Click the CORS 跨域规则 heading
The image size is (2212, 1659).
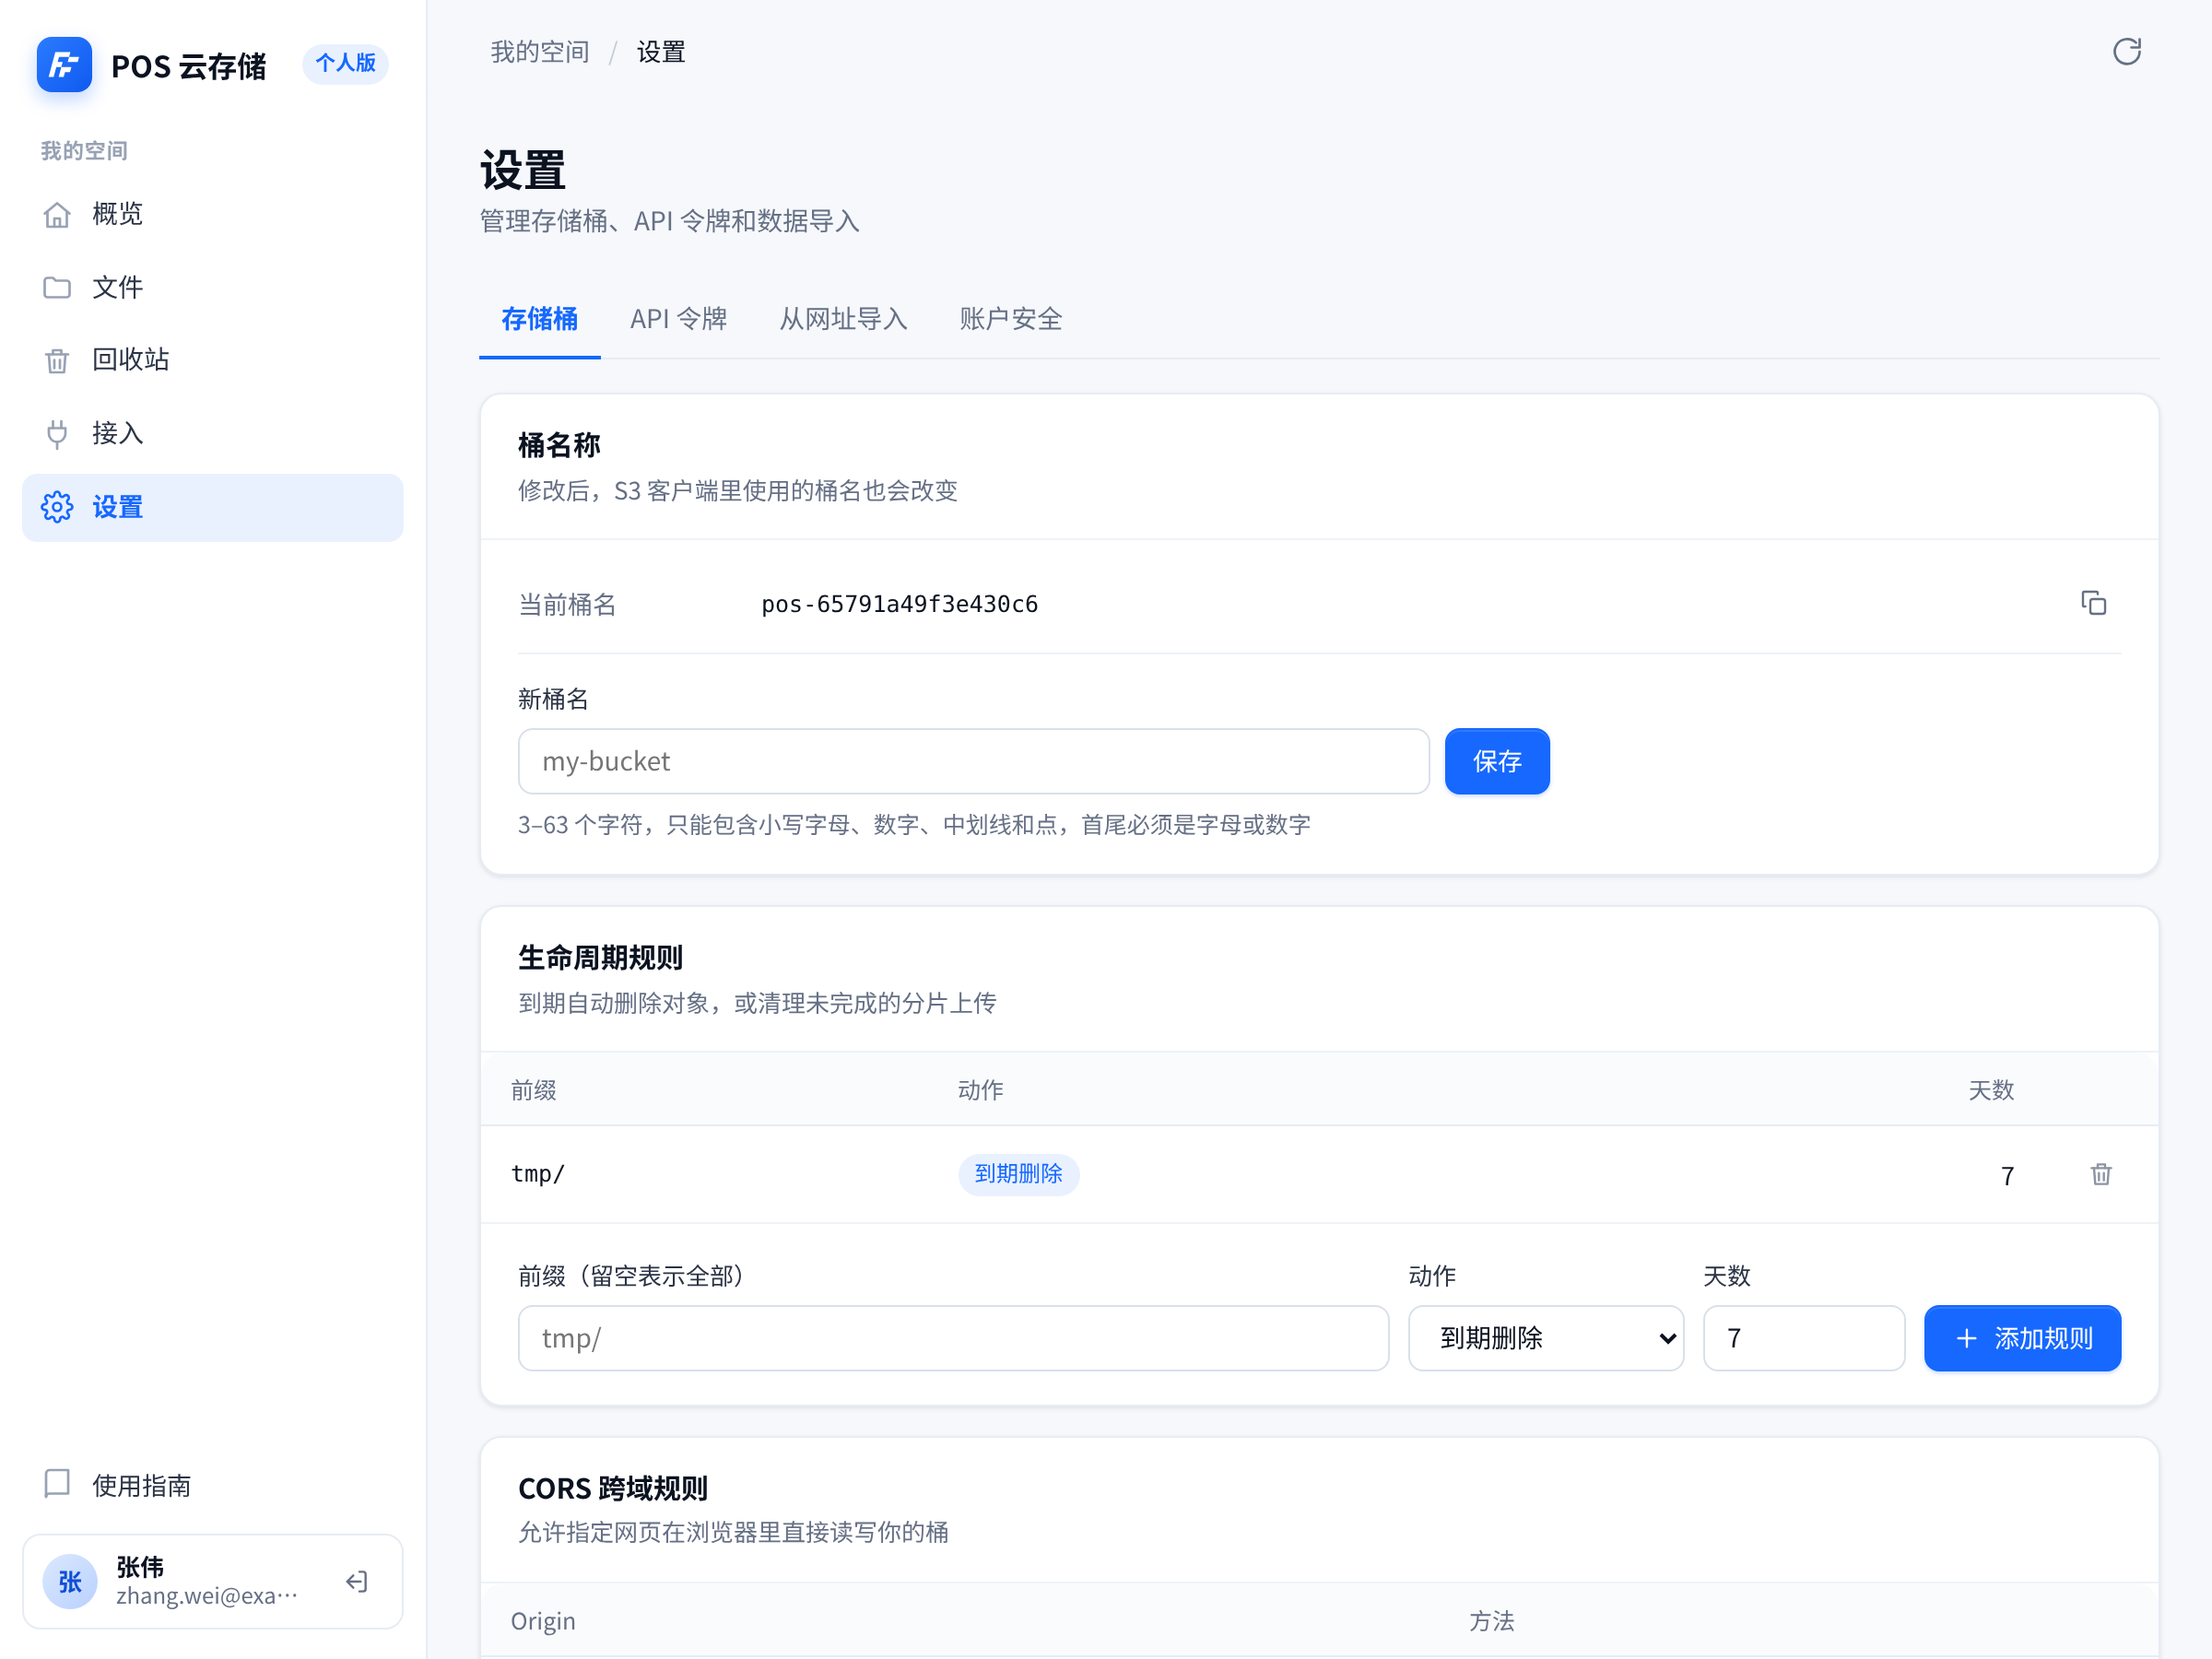[x=613, y=1488]
